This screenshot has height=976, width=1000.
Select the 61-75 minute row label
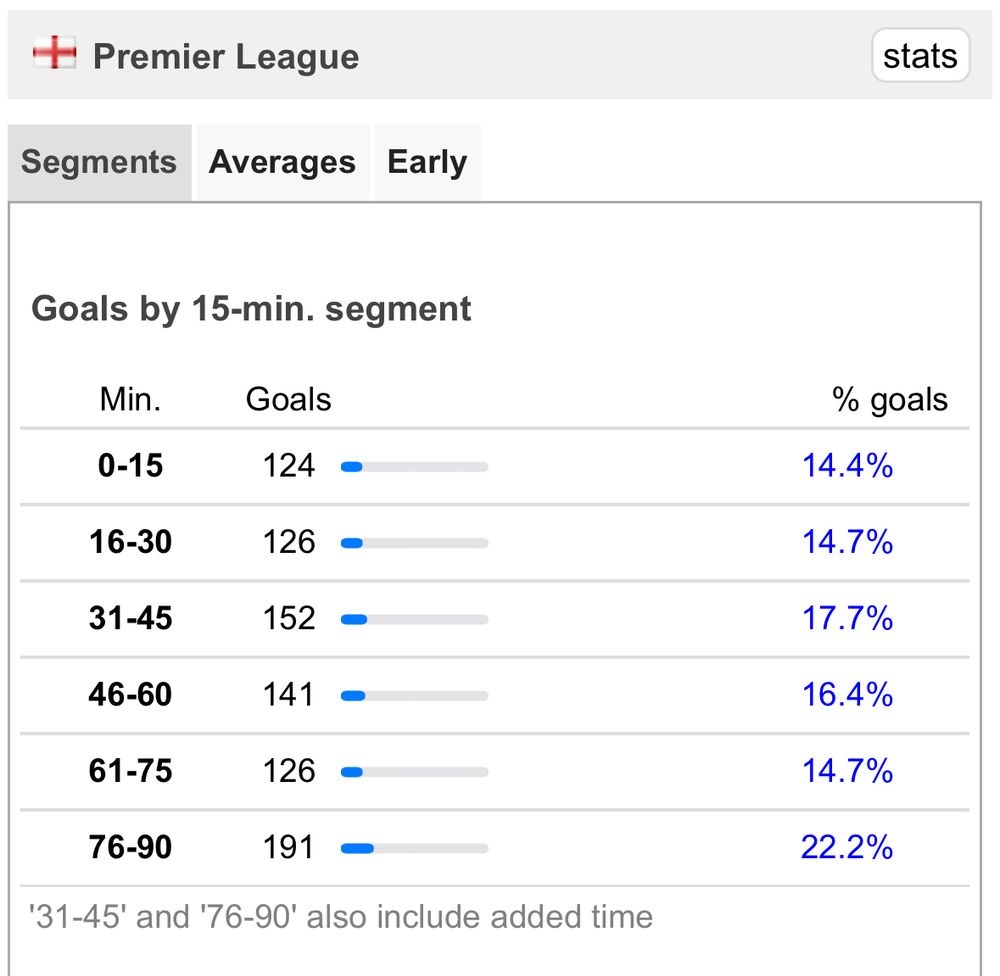[130, 772]
